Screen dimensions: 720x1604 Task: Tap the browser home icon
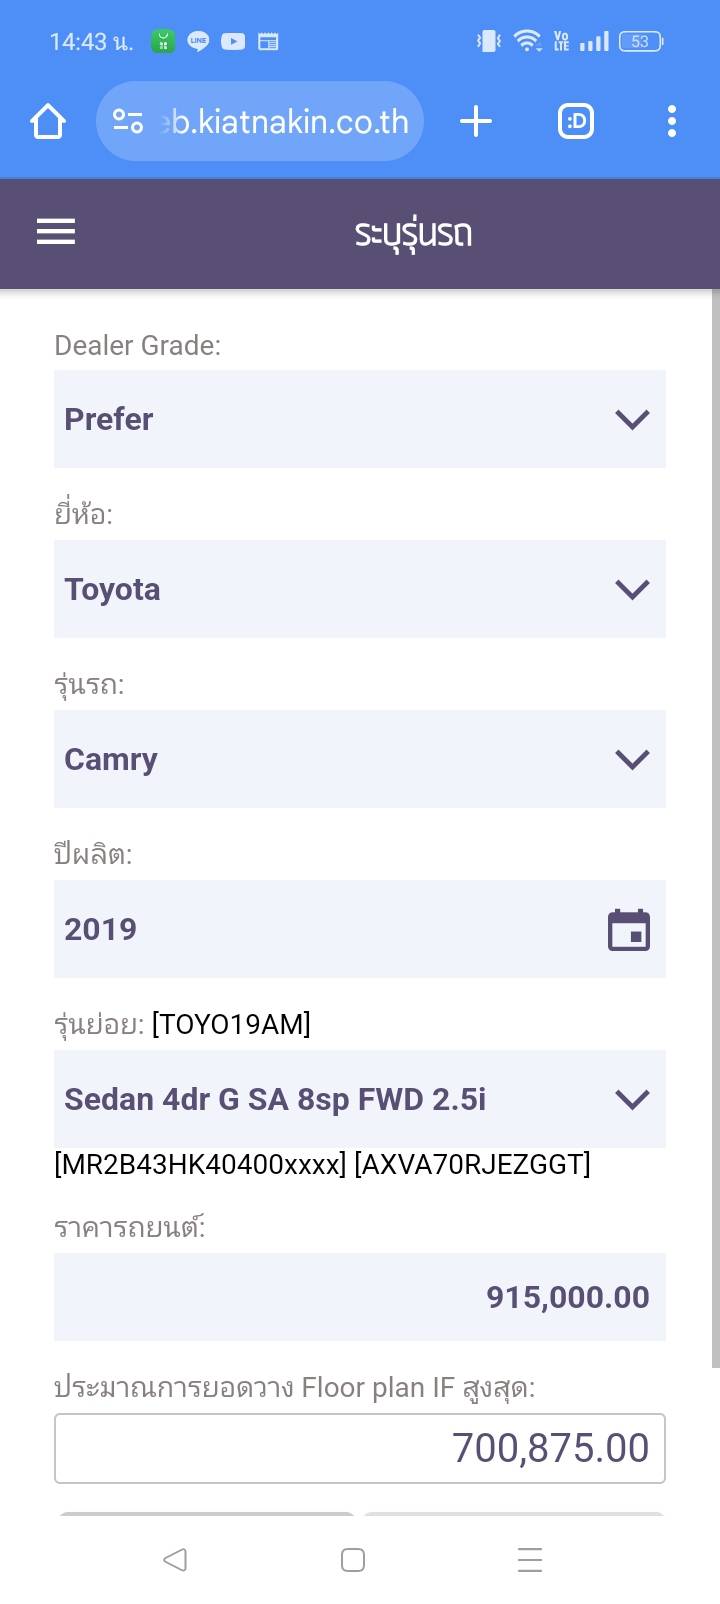click(48, 122)
